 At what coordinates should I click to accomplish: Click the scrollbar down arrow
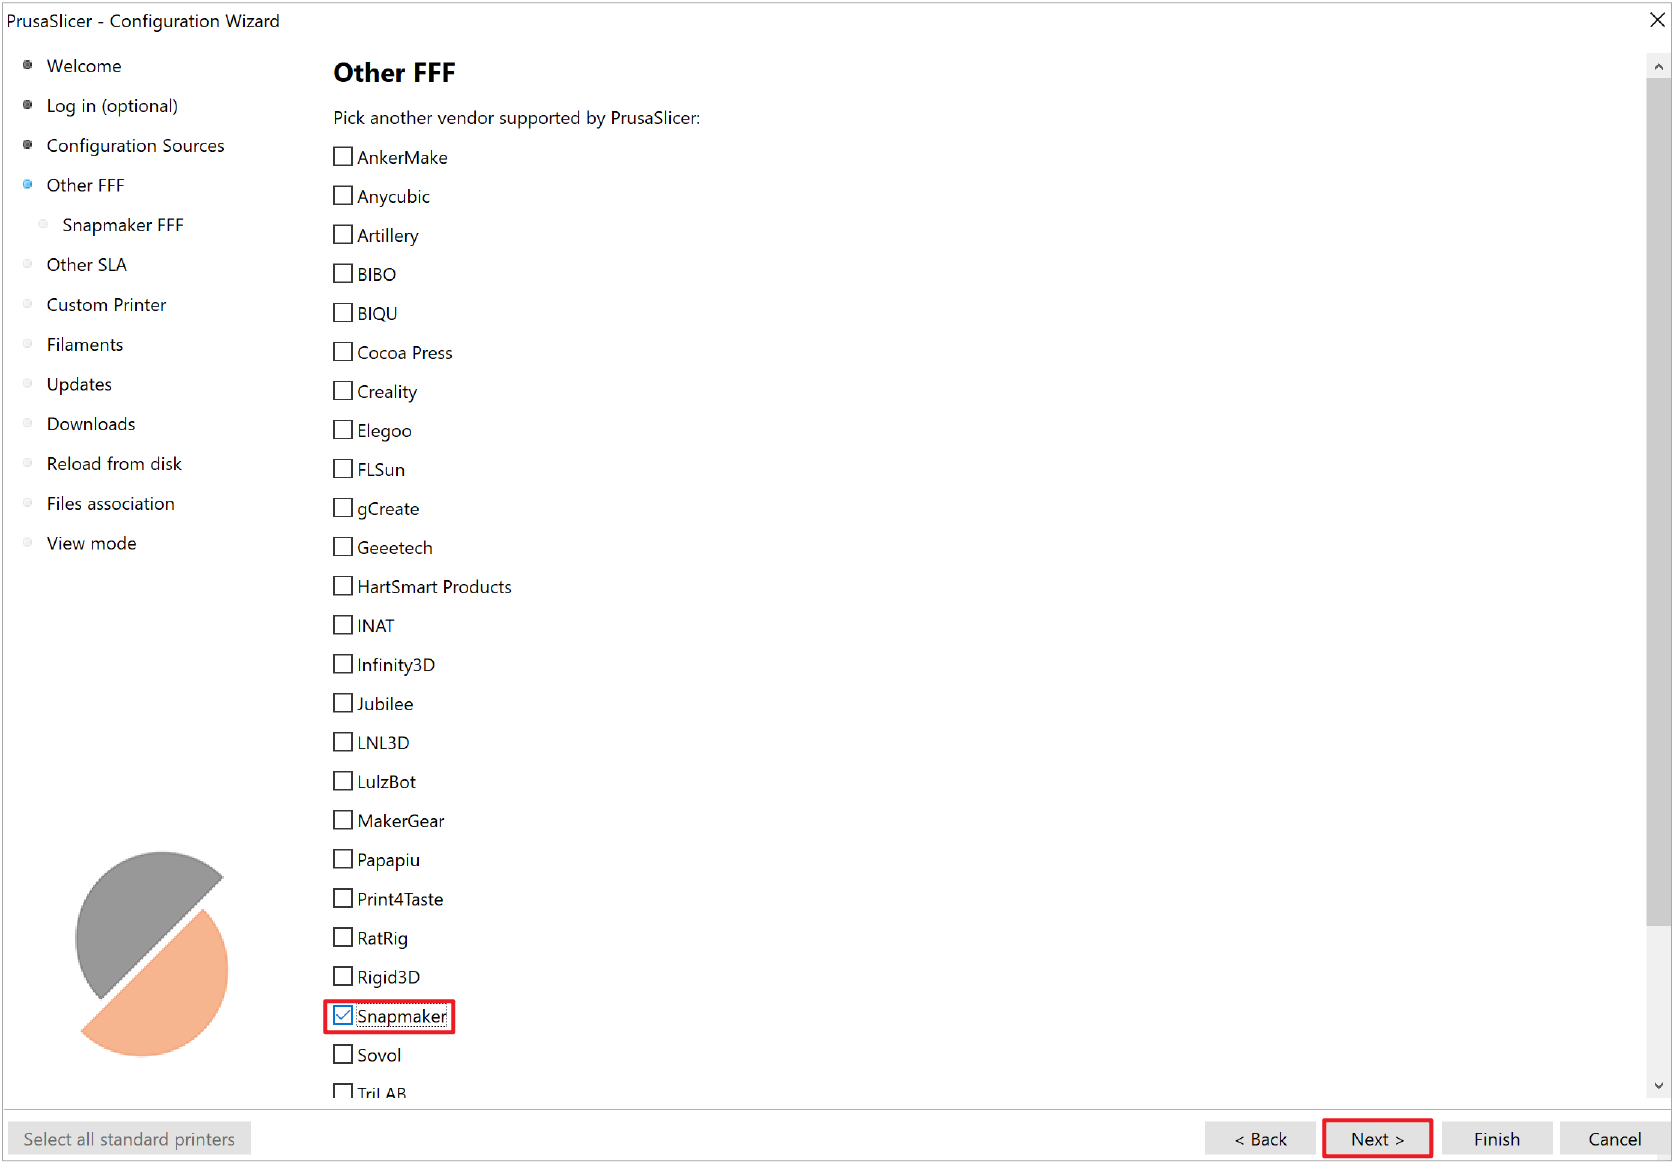coord(1658,1085)
